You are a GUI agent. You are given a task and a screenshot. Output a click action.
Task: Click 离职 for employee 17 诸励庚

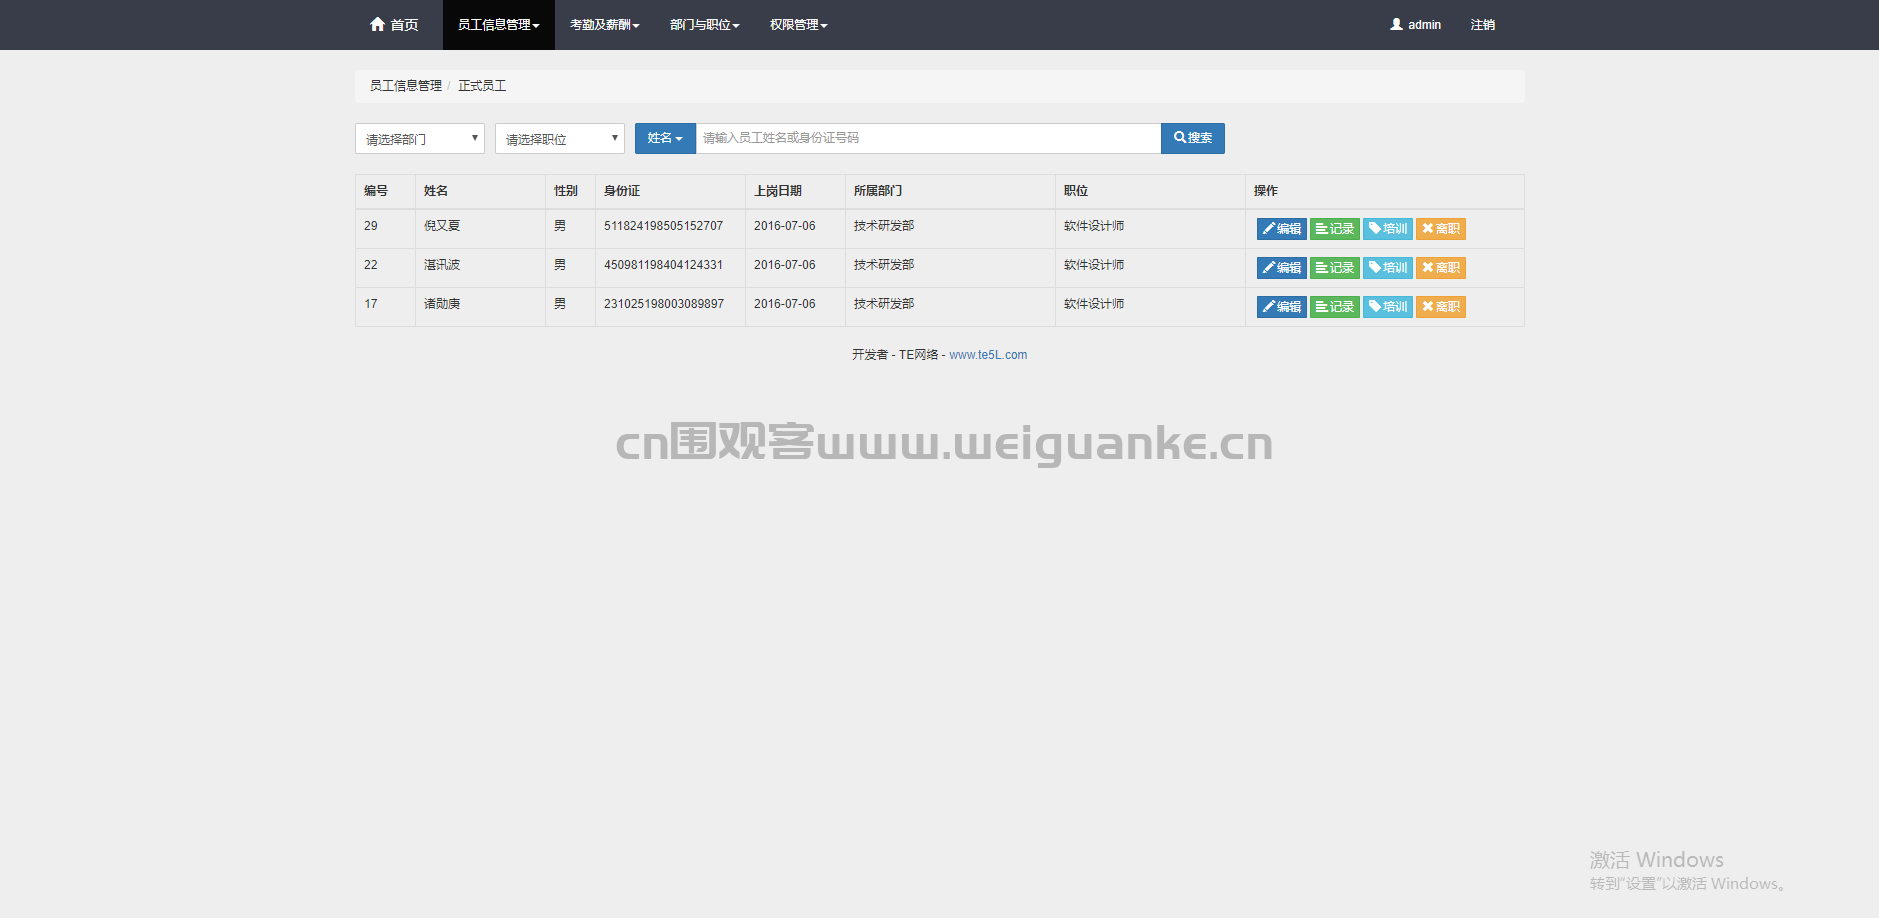1440,307
